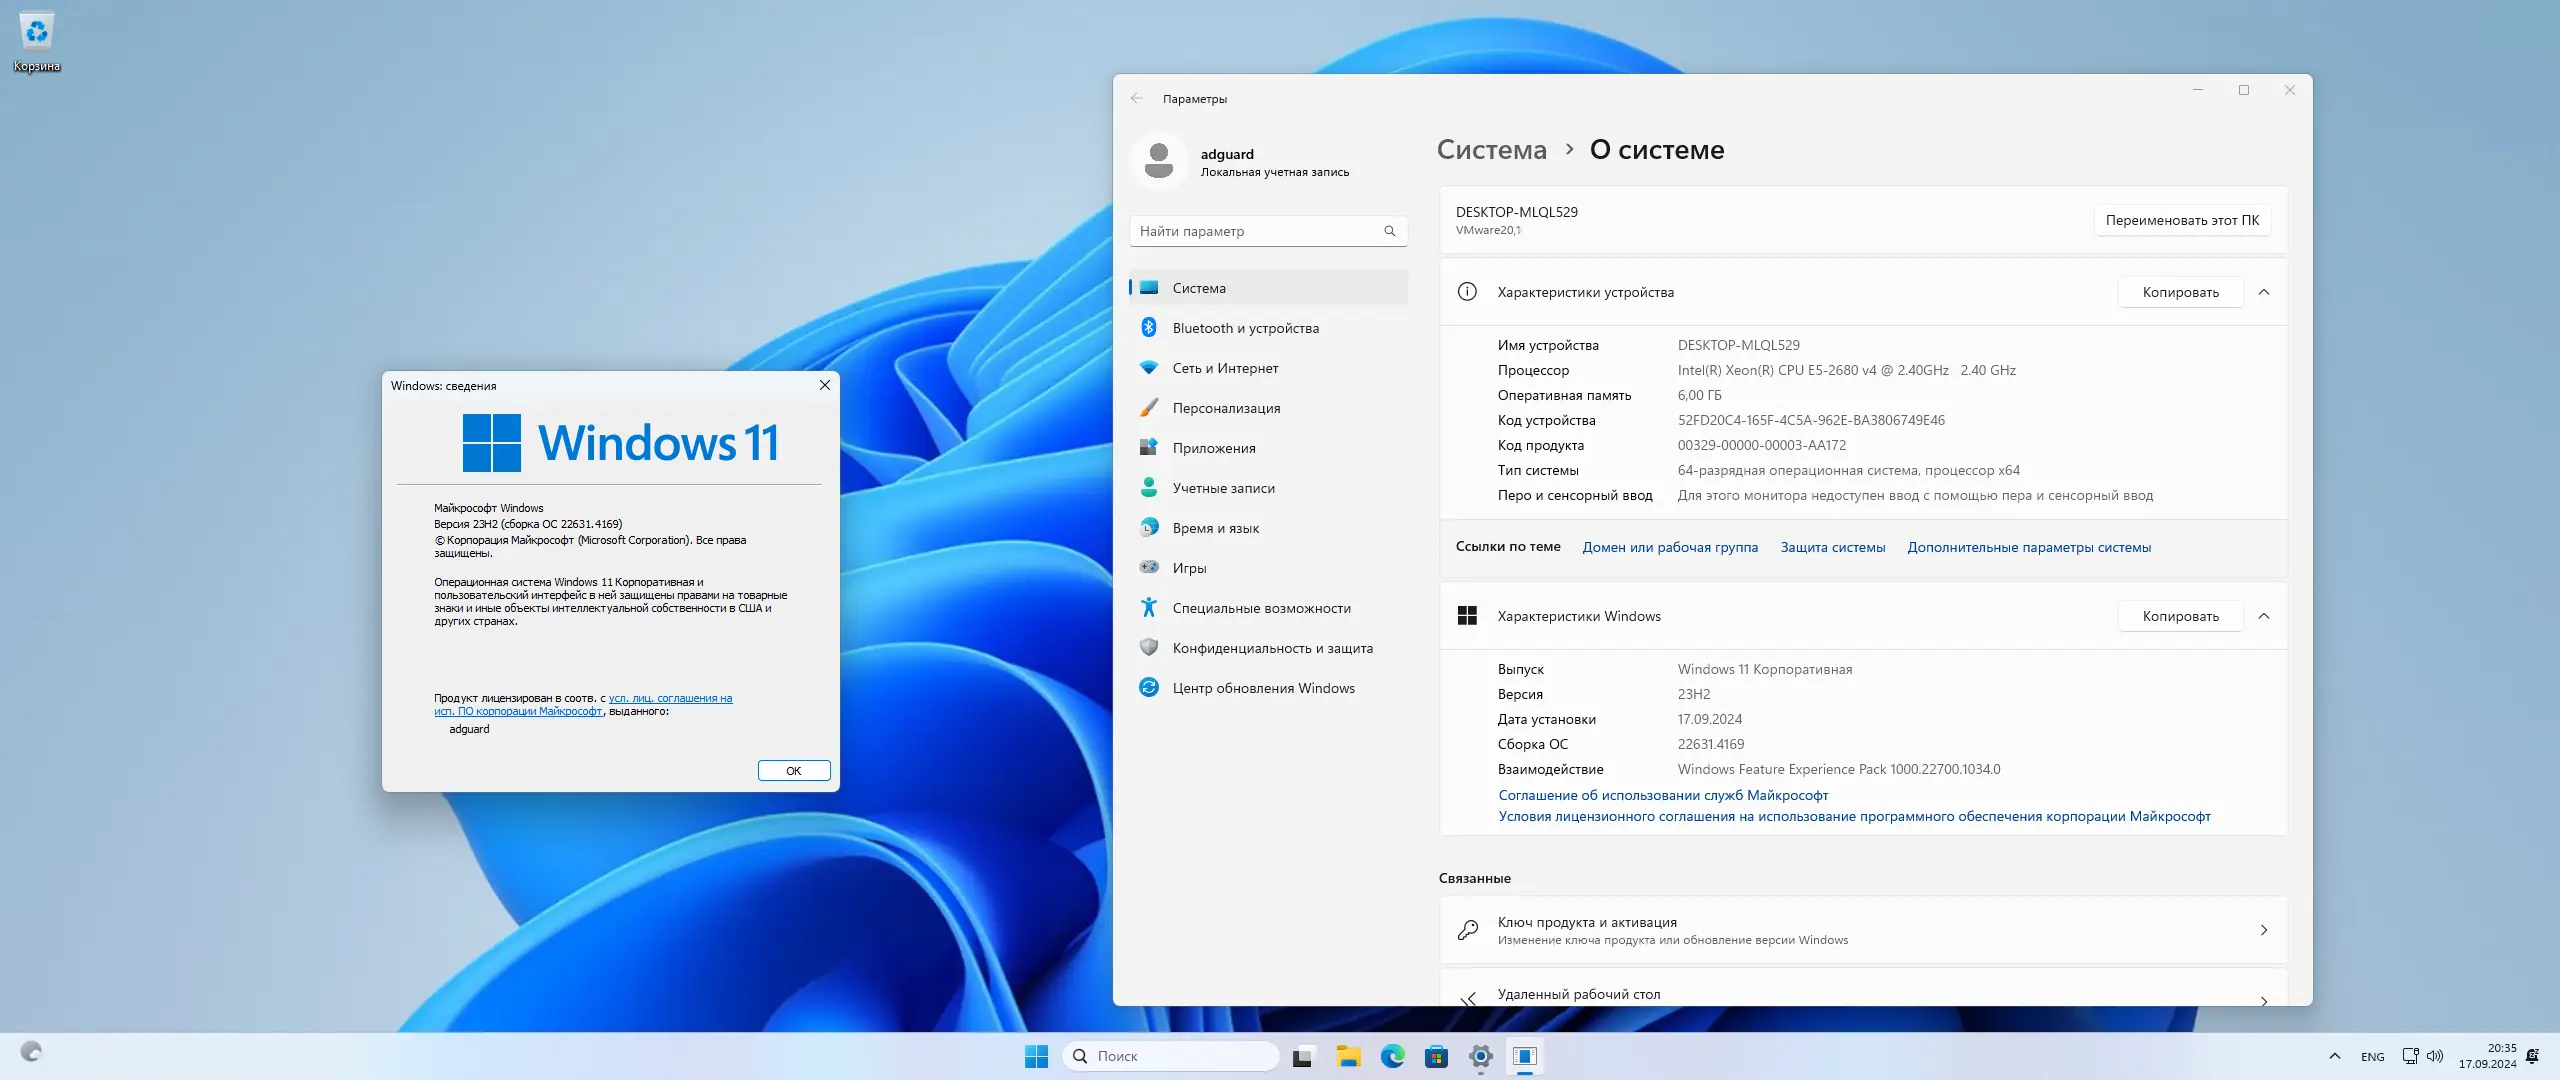Launch Microsoft Edge from taskbar
Image resolution: width=2560 pixels, height=1080 pixels.
tap(1392, 1056)
